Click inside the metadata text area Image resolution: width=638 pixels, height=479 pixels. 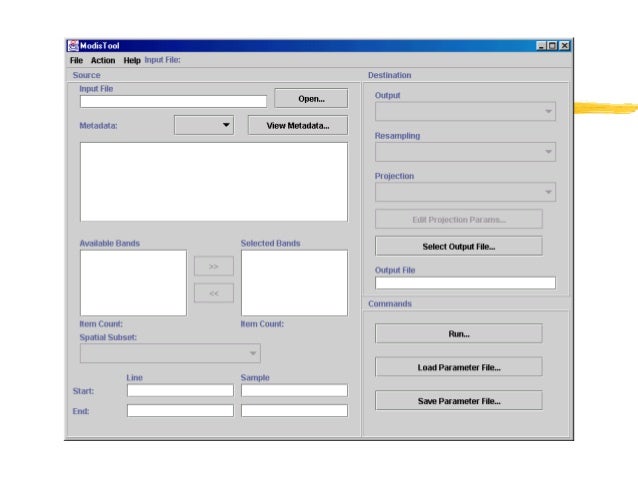pyautogui.click(x=214, y=182)
